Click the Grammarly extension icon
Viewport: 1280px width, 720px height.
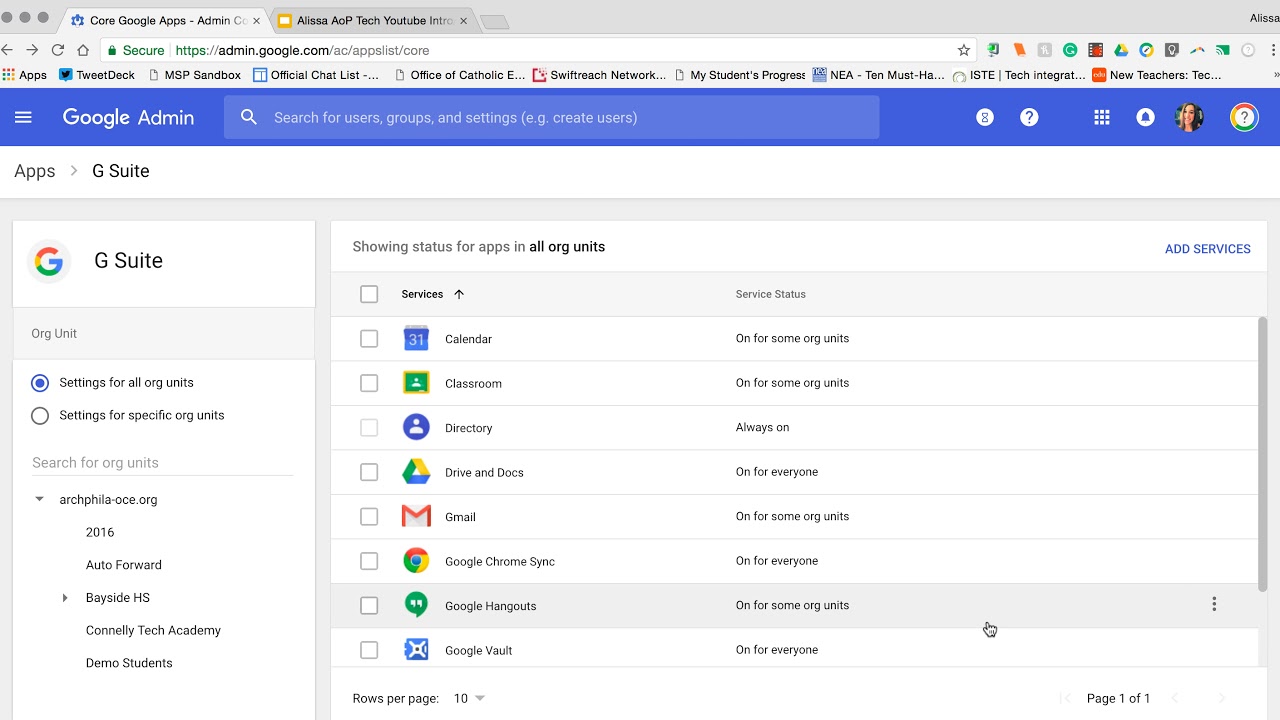(1070, 50)
